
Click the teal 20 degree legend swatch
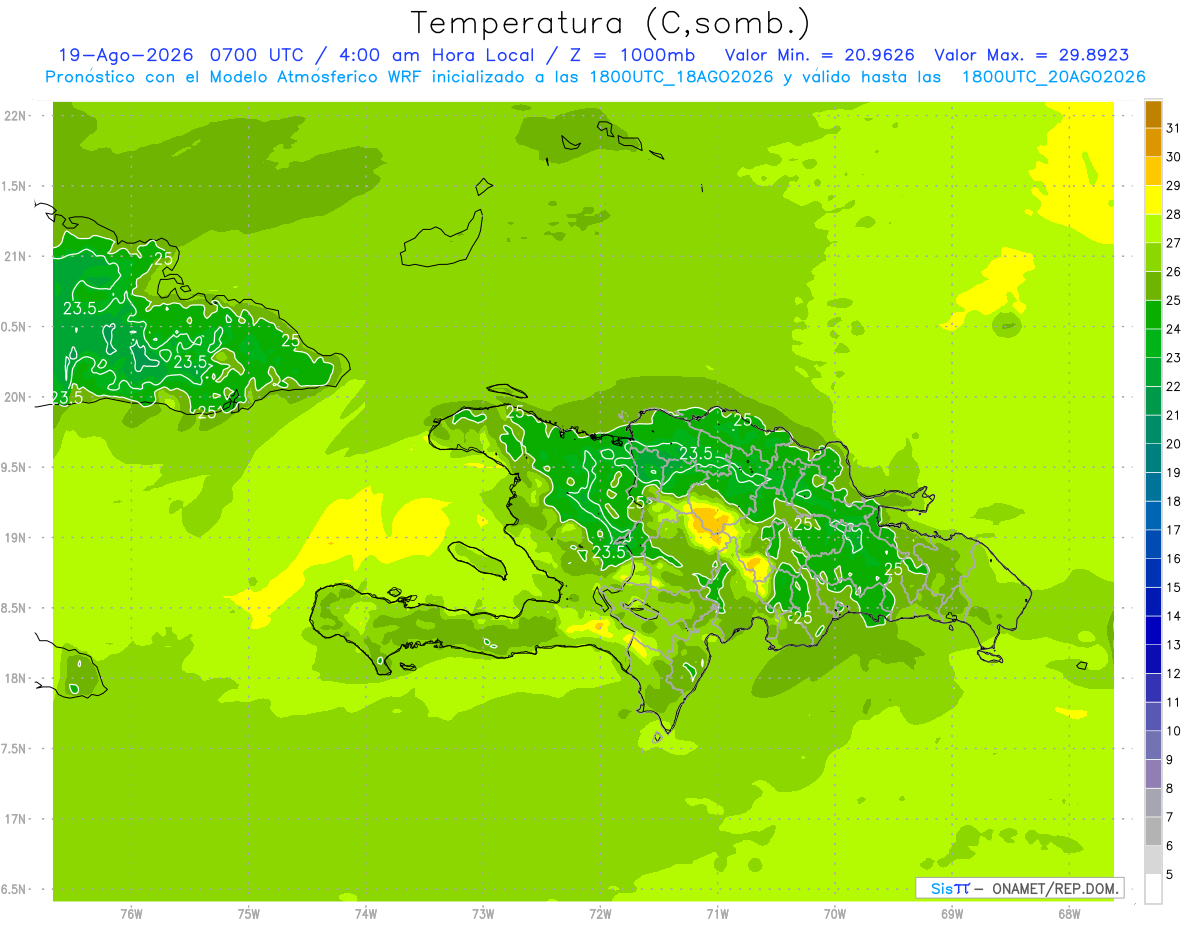click(1153, 430)
